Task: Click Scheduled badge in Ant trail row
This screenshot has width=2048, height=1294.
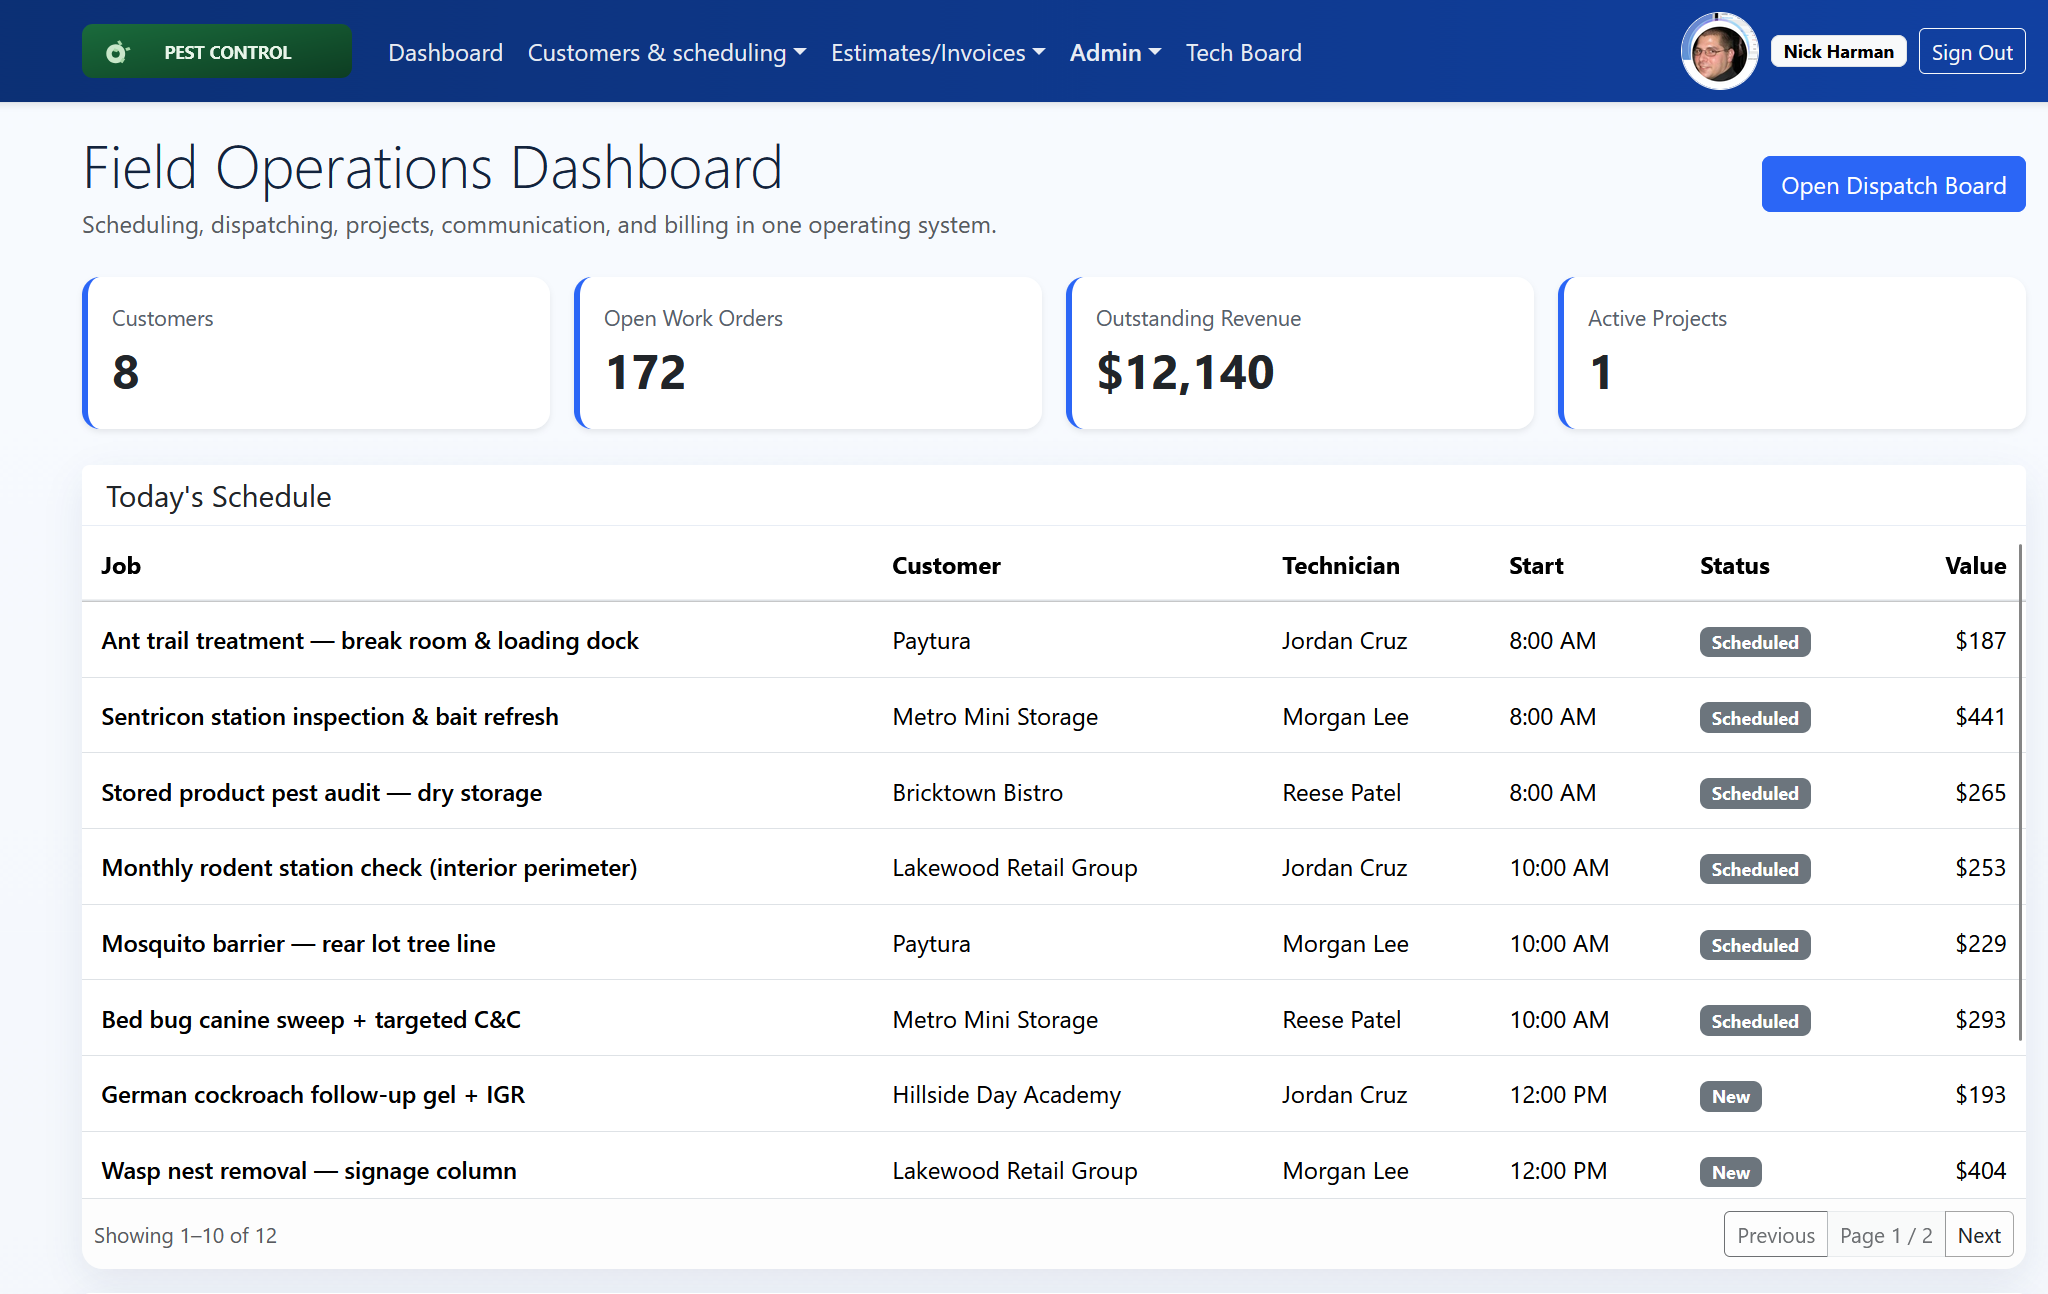Action: [x=1754, y=642]
